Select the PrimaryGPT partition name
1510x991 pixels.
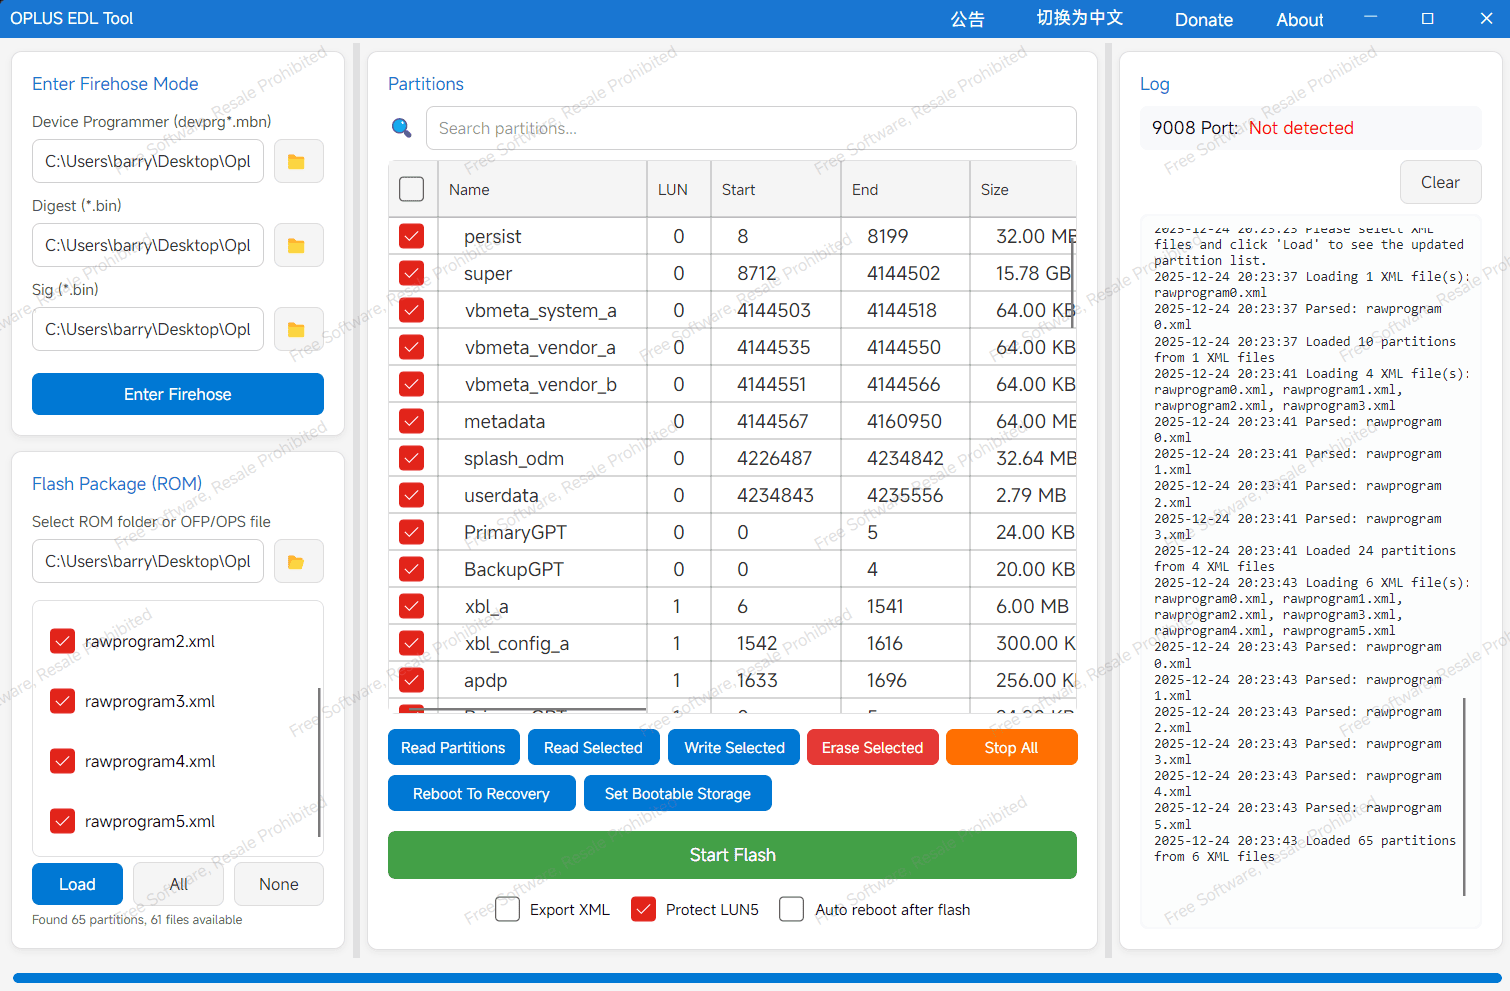tap(515, 532)
